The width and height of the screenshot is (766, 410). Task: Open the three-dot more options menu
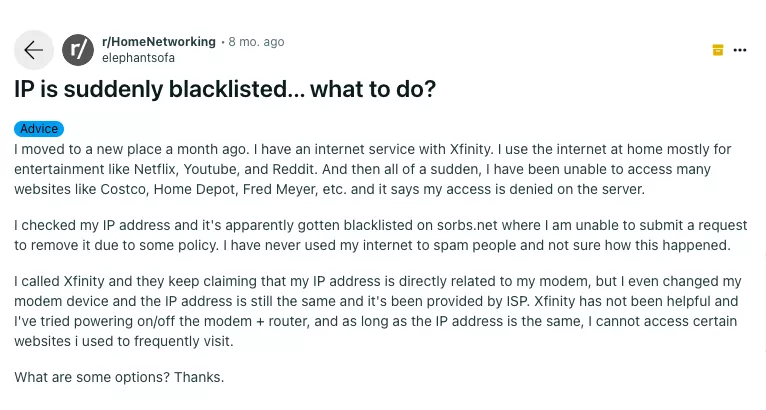(740, 50)
